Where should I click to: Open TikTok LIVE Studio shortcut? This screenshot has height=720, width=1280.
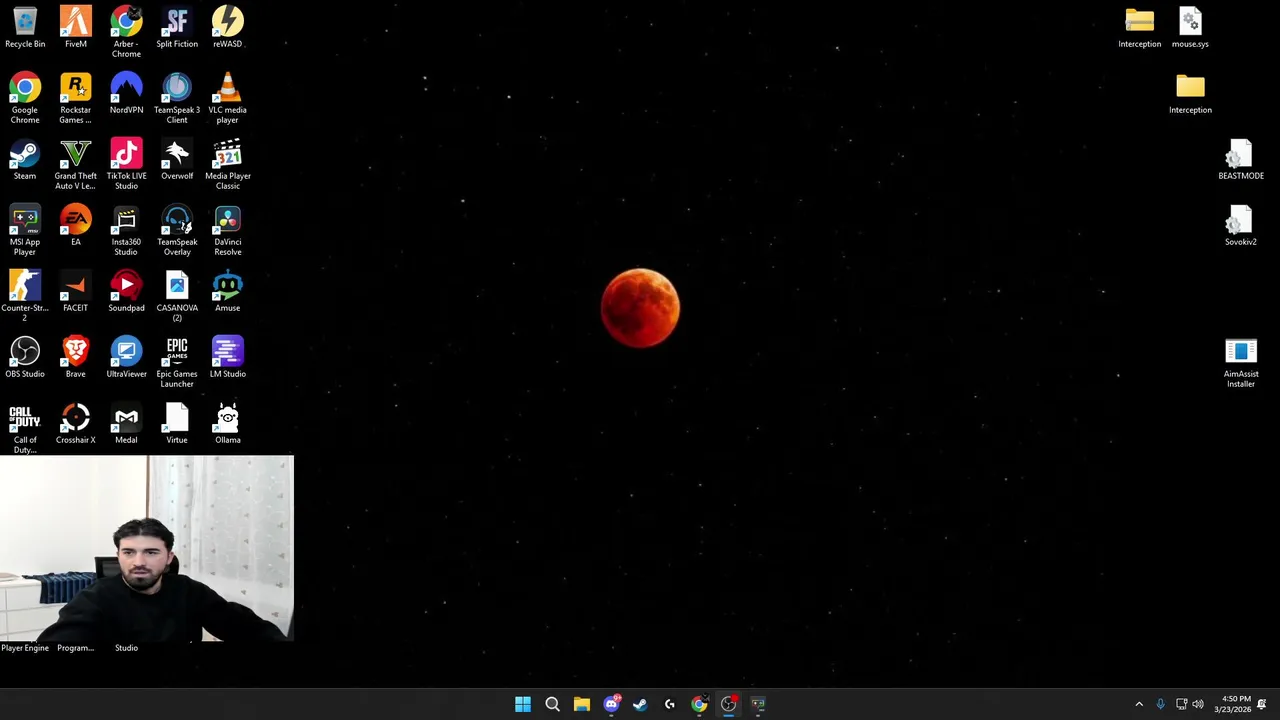(126, 164)
